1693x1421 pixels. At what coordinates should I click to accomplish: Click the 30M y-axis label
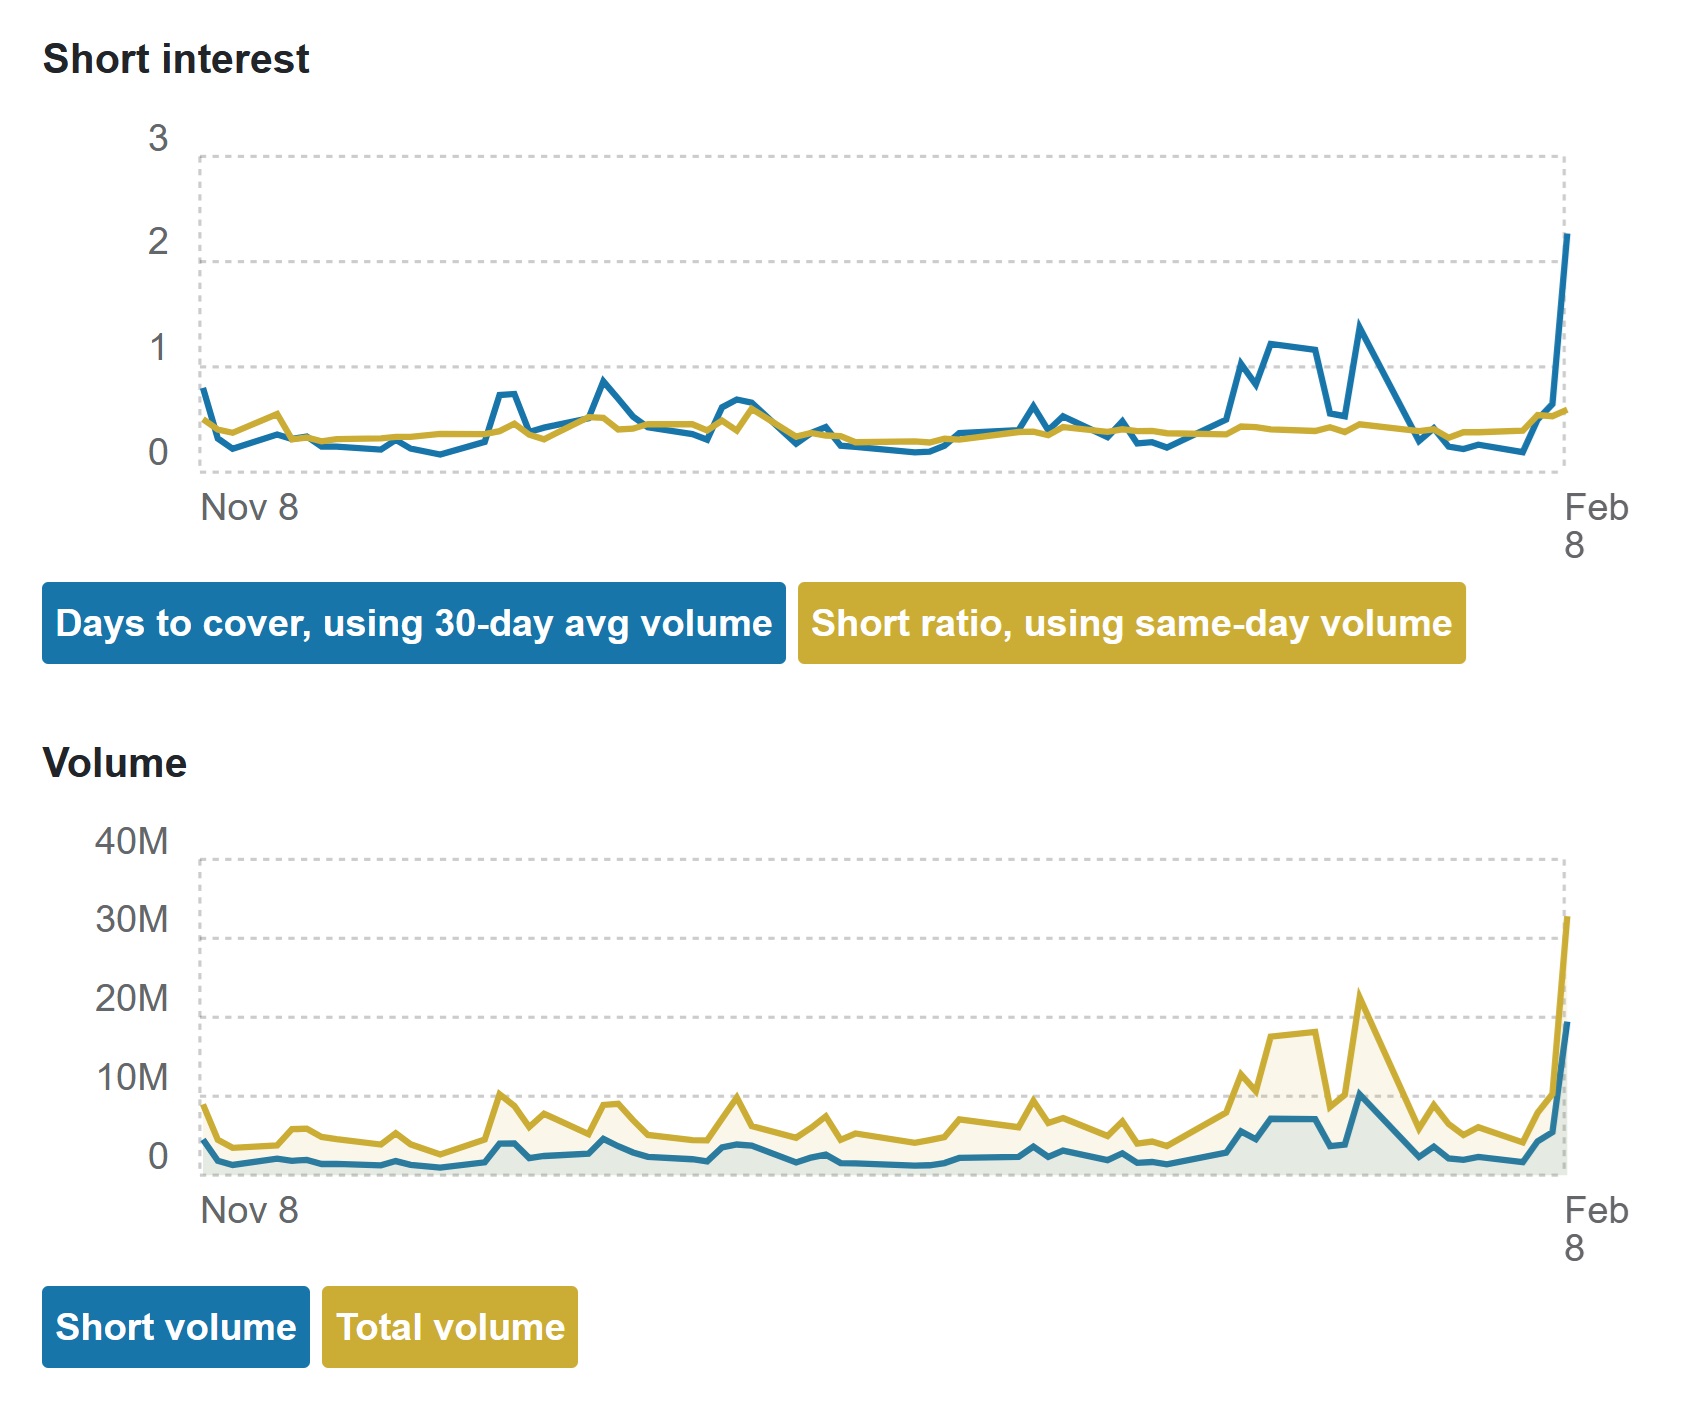tap(132, 920)
